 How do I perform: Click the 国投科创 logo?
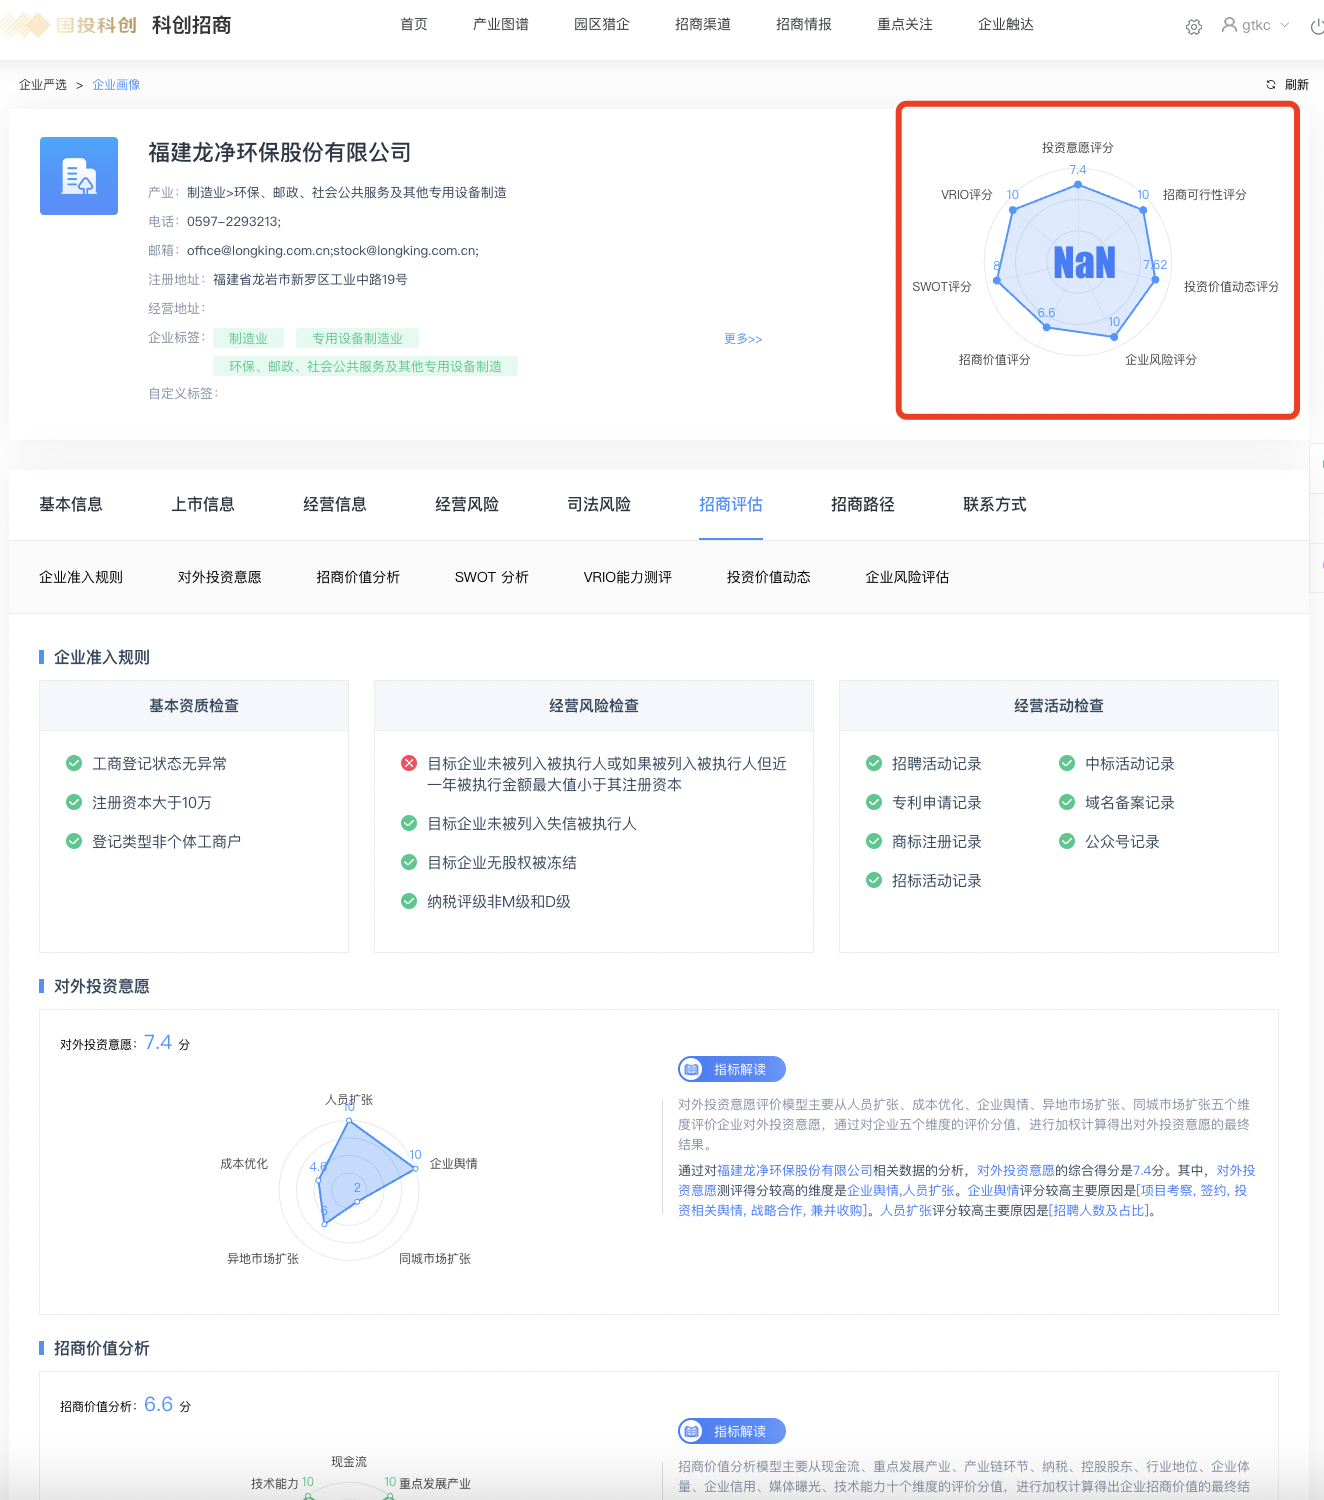click(x=68, y=25)
